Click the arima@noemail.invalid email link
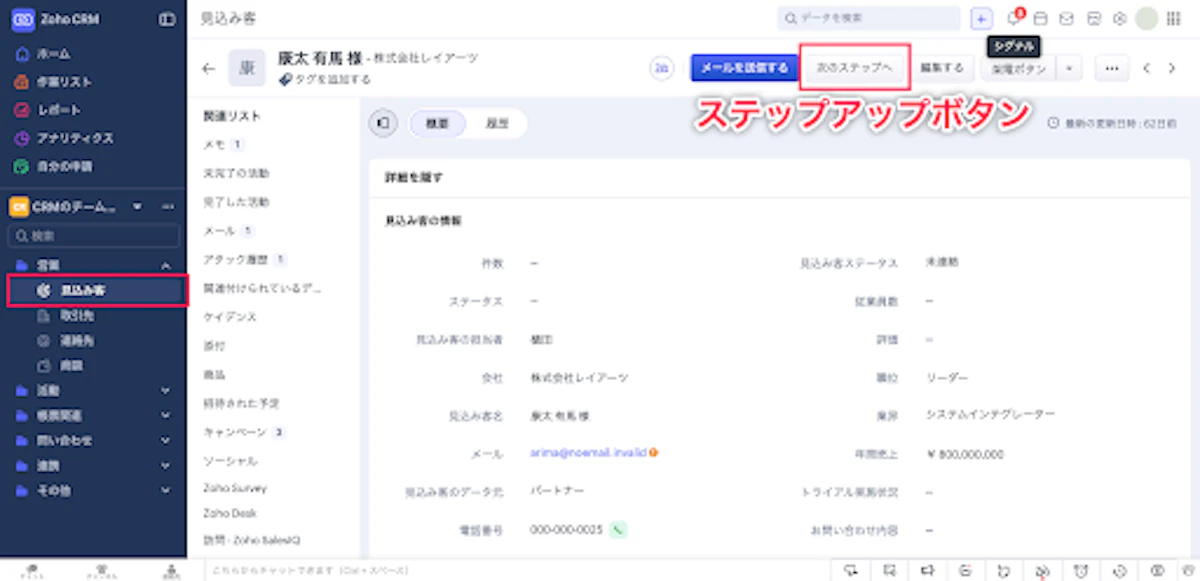The height and width of the screenshot is (581, 1200). pos(588,453)
